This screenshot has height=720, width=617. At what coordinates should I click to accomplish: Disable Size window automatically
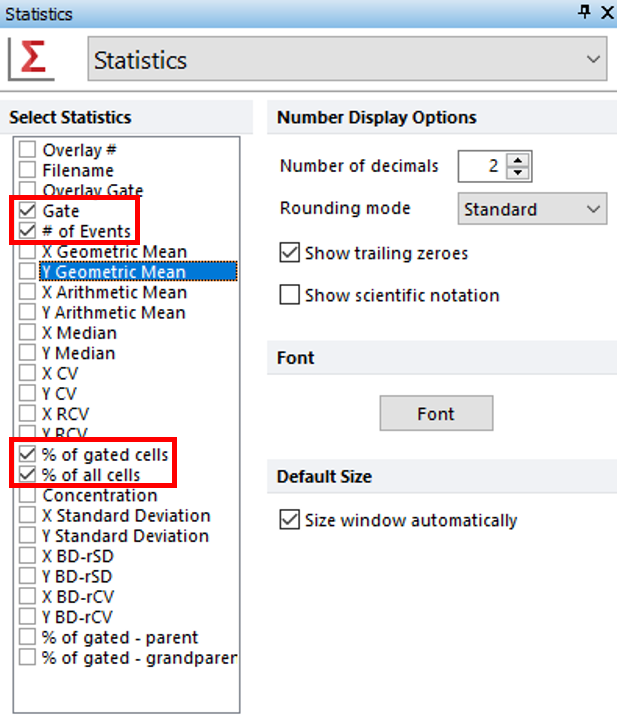[x=290, y=520]
